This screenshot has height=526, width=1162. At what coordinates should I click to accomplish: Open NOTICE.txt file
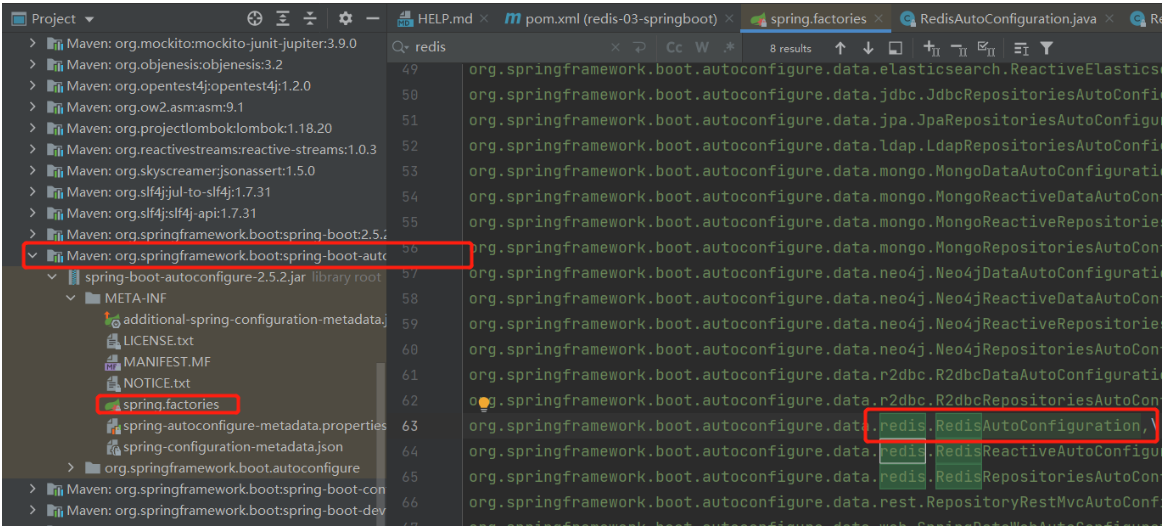(148, 383)
